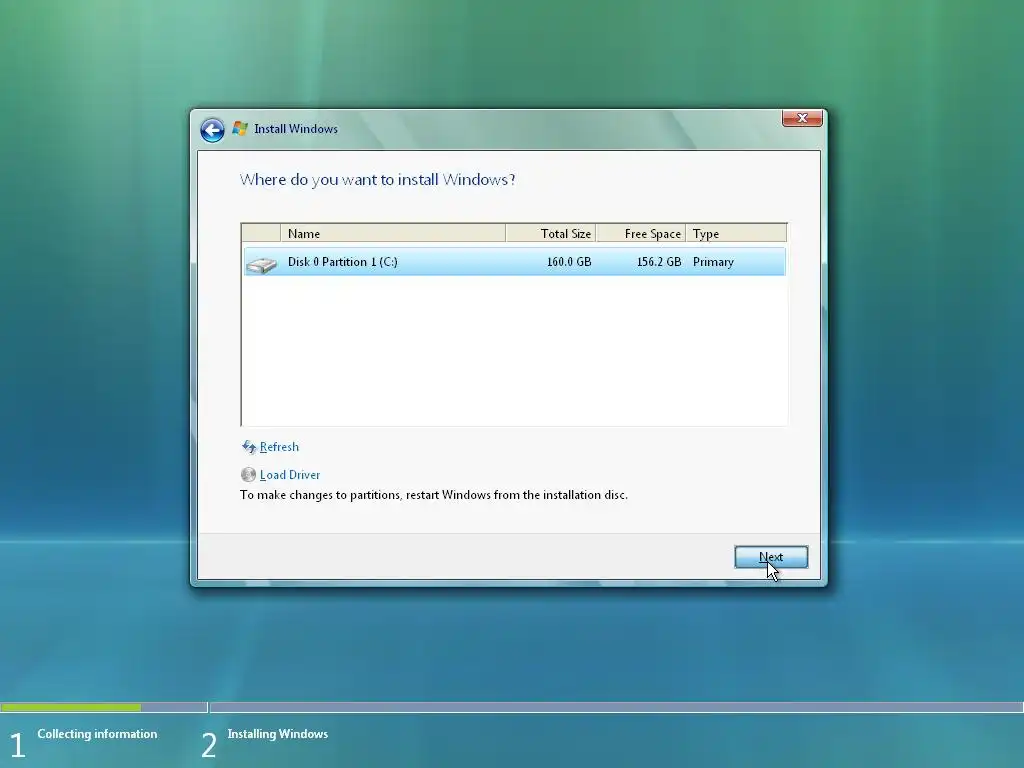Screen dimensions: 1024x768
Task: Click the 160.0 GB total size value
Action: pyautogui.click(x=569, y=262)
